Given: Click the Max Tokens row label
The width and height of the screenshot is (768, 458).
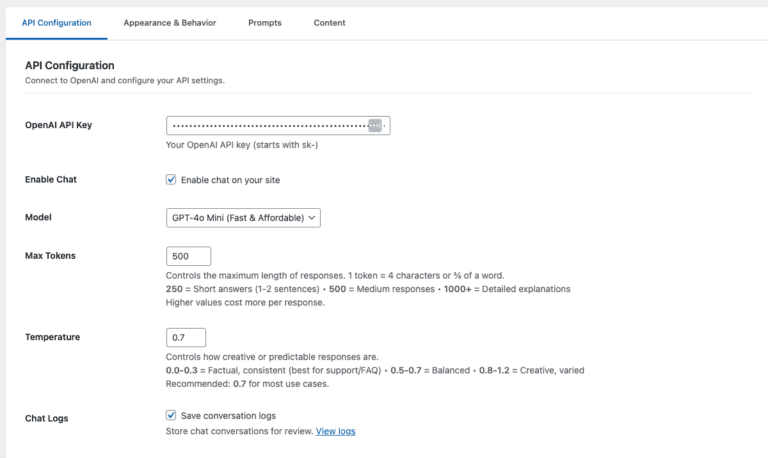Looking at the screenshot, I should tap(50, 256).
